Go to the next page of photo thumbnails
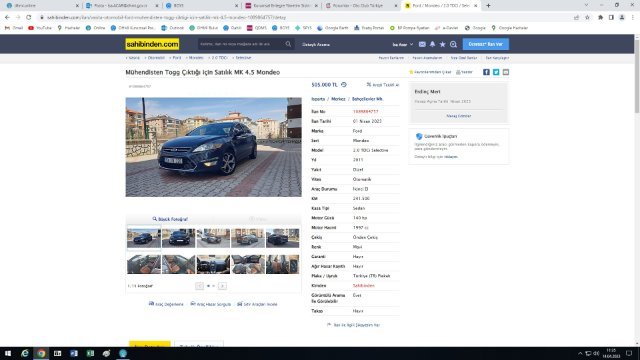This screenshot has height=360, width=640. pos(222,286)
